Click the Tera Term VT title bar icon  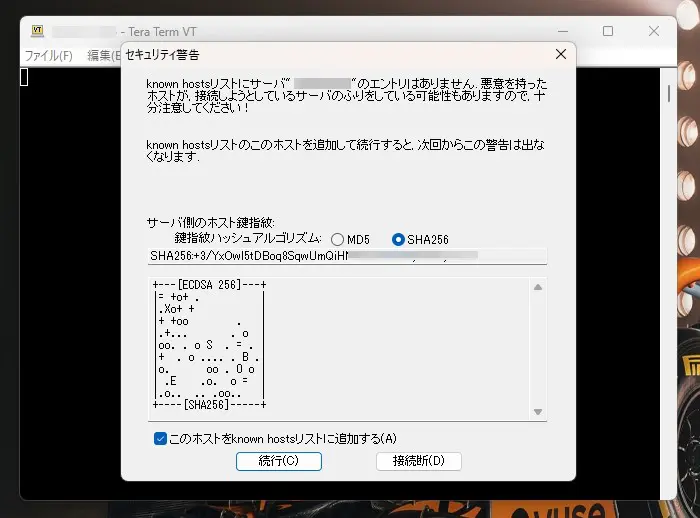click(36, 31)
